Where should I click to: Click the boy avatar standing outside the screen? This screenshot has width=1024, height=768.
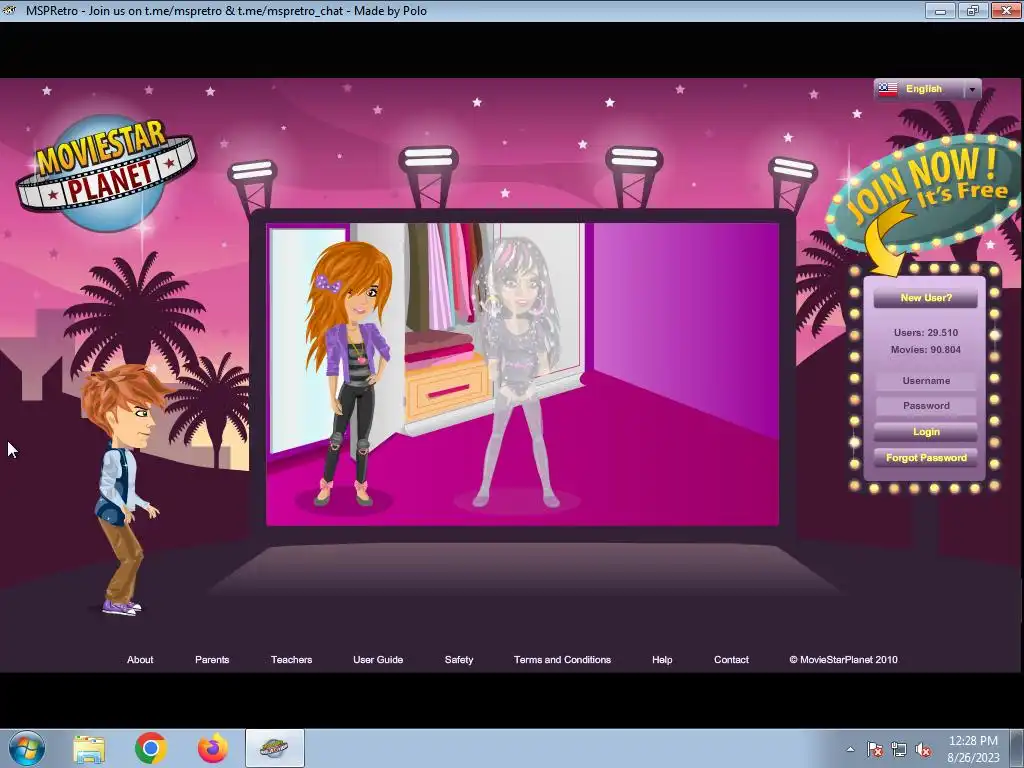click(x=122, y=490)
